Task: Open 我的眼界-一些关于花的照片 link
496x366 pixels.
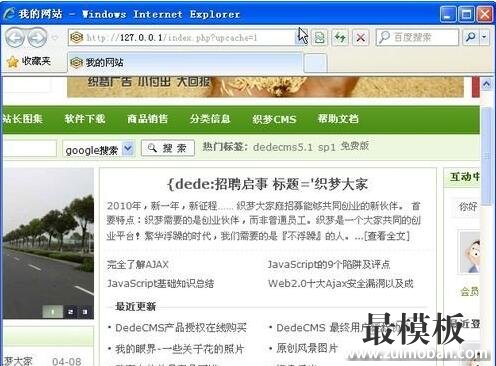Action: click(179, 349)
